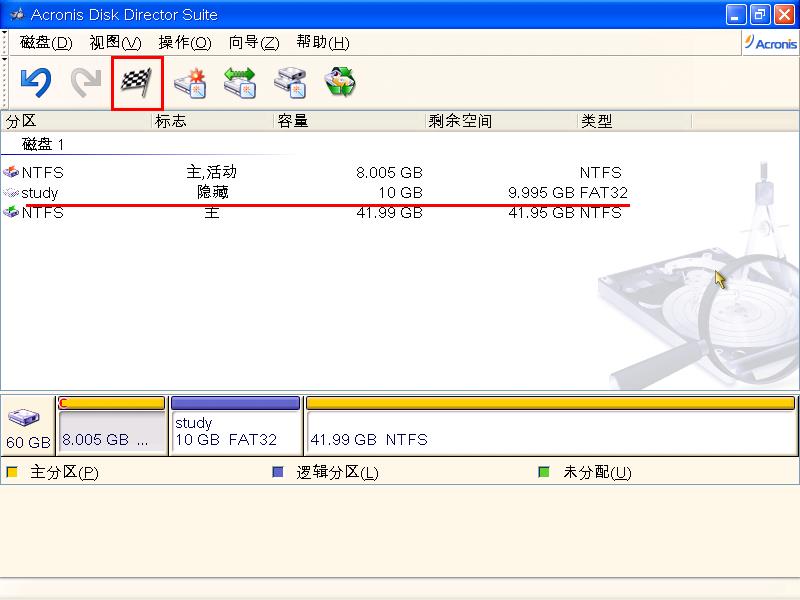The height and width of the screenshot is (600, 800).
Task: Minimize the Acronis Disk Director window
Action: (736, 14)
